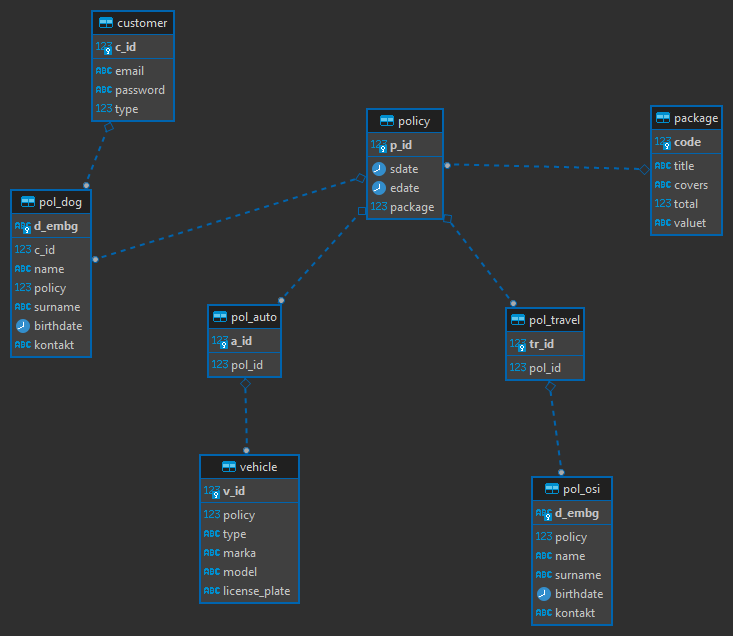Screen dimensions: 733x636
Task: Click the package table icon
Action: [x=663, y=118]
